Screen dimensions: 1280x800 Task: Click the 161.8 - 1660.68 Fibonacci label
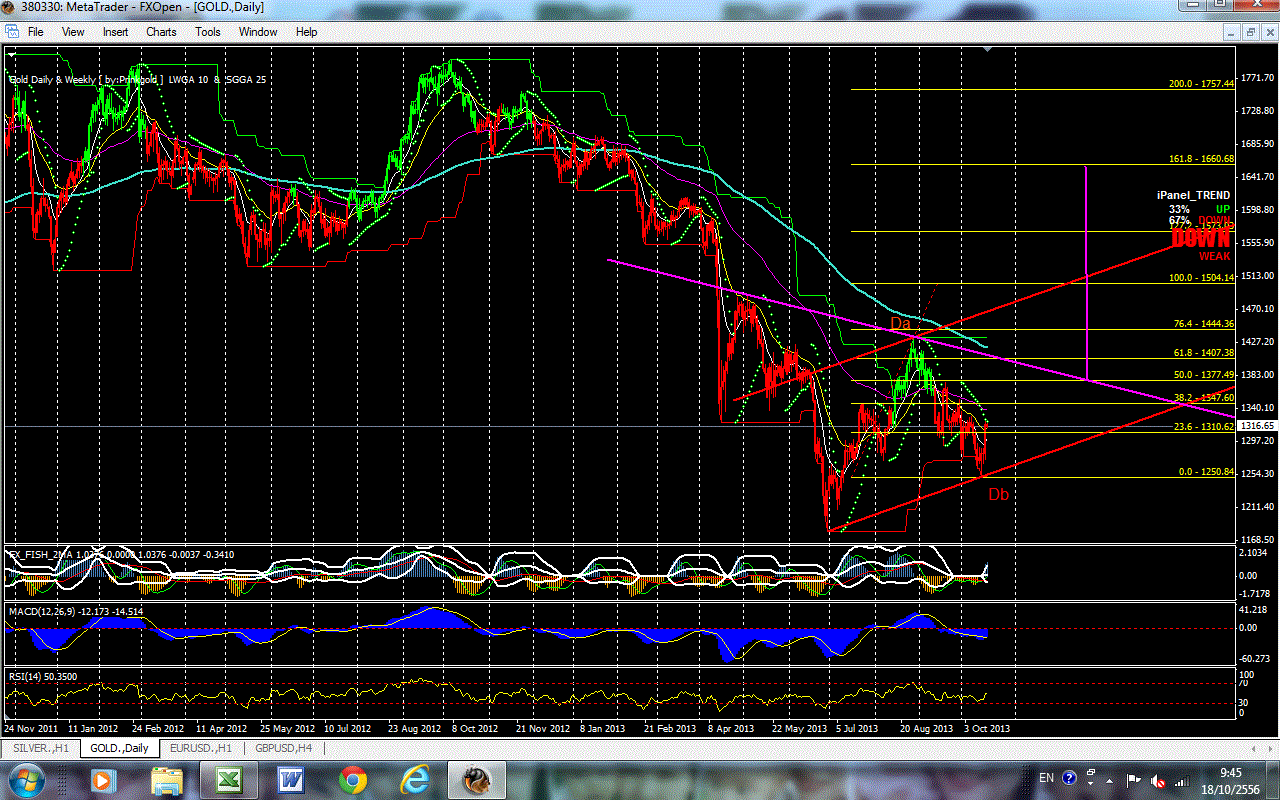tap(1201, 158)
